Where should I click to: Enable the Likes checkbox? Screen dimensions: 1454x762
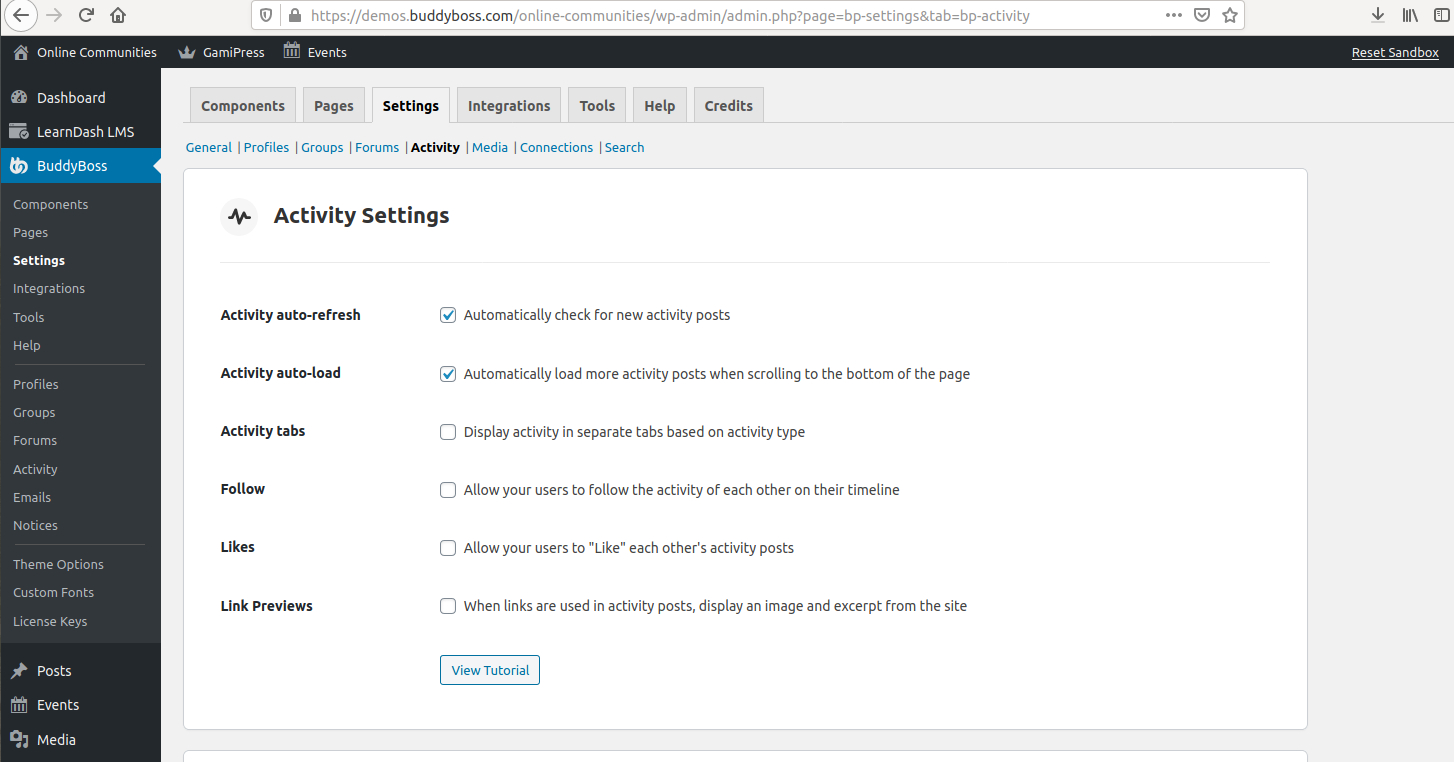pos(448,548)
